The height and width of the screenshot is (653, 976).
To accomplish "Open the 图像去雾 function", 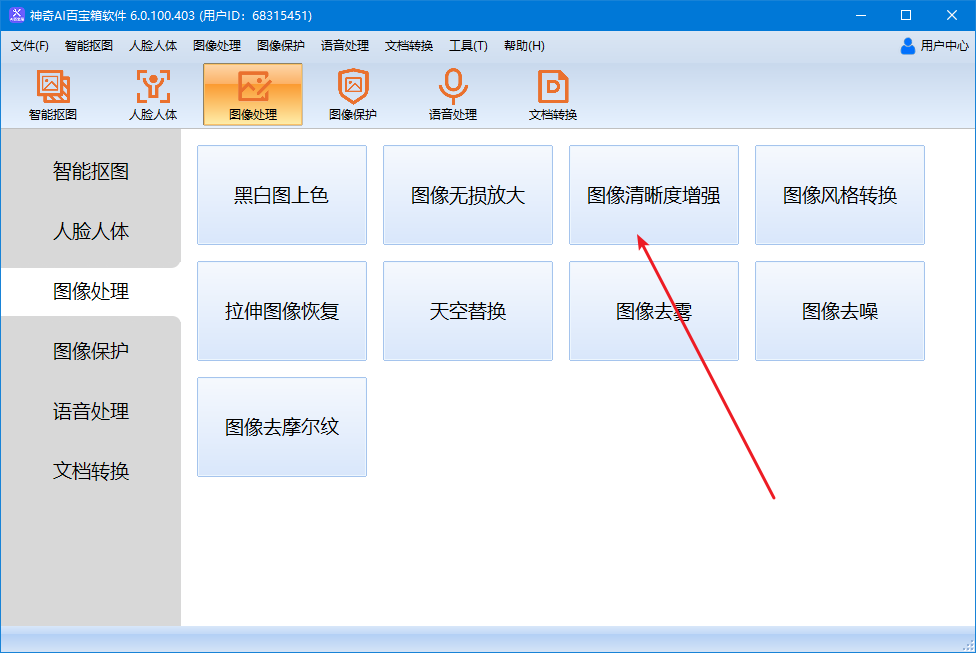I will pyautogui.click(x=654, y=311).
